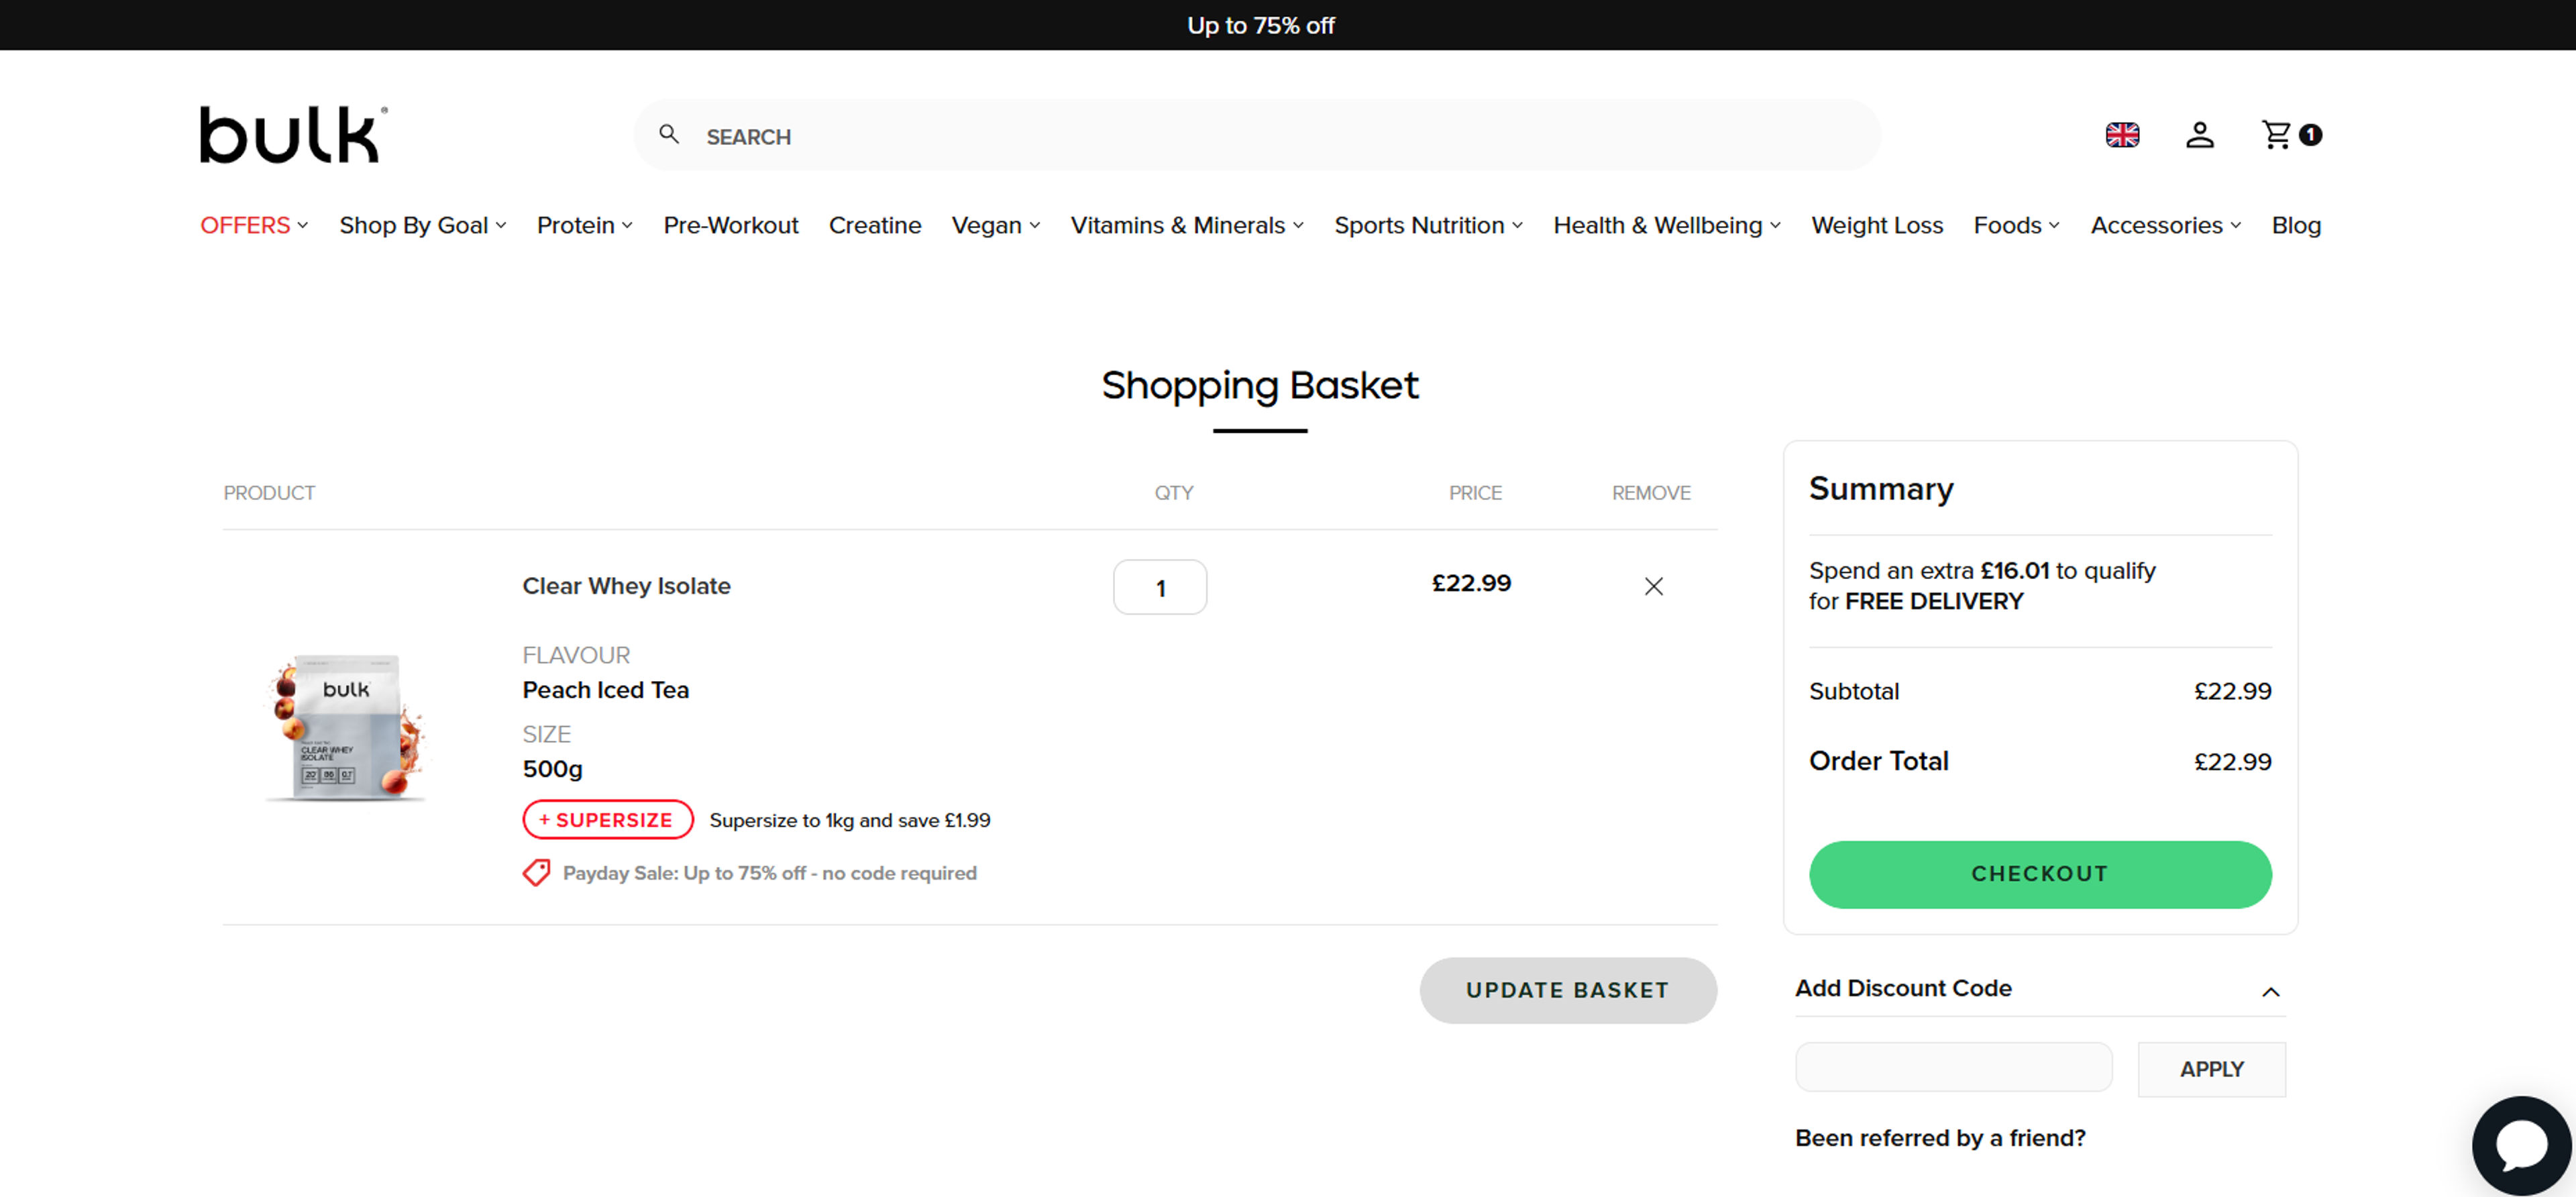The width and height of the screenshot is (2576, 1197).
Task: Open the shopping cart icon
Action: (2276, 135)
